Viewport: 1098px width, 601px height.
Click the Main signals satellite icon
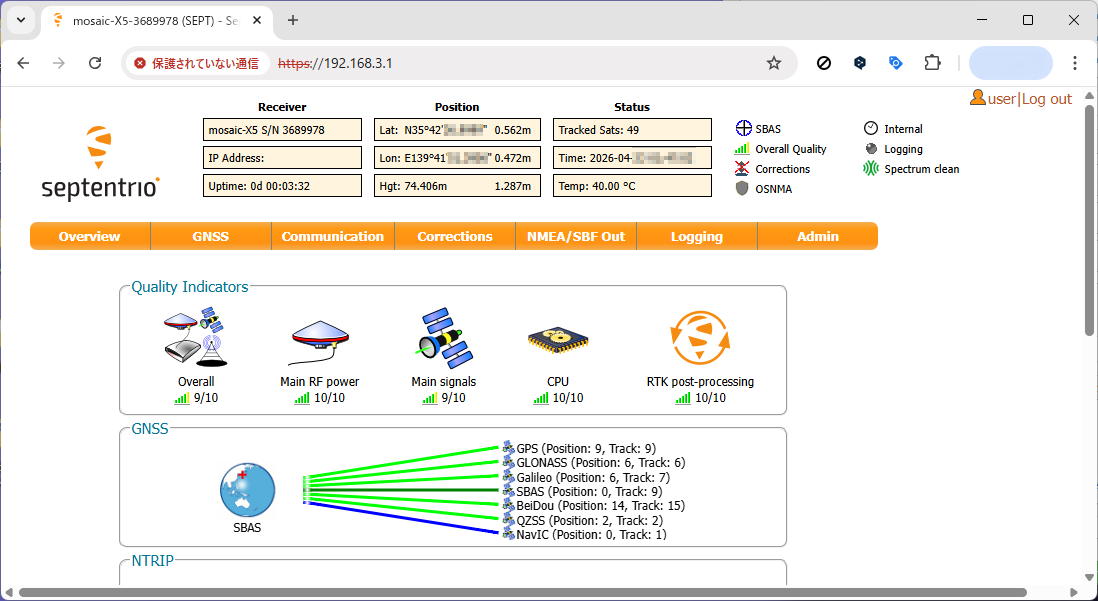443,338
